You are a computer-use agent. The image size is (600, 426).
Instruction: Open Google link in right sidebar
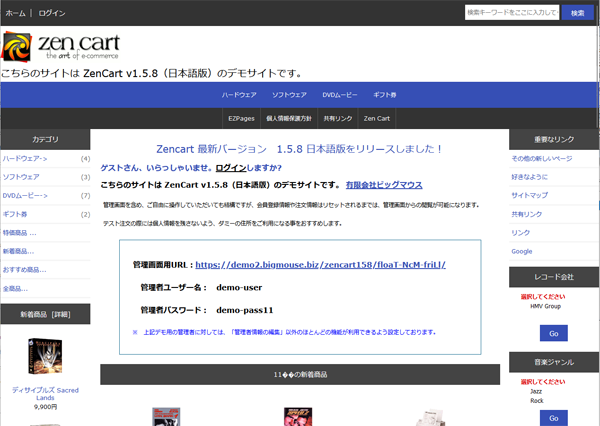[522, 251]
